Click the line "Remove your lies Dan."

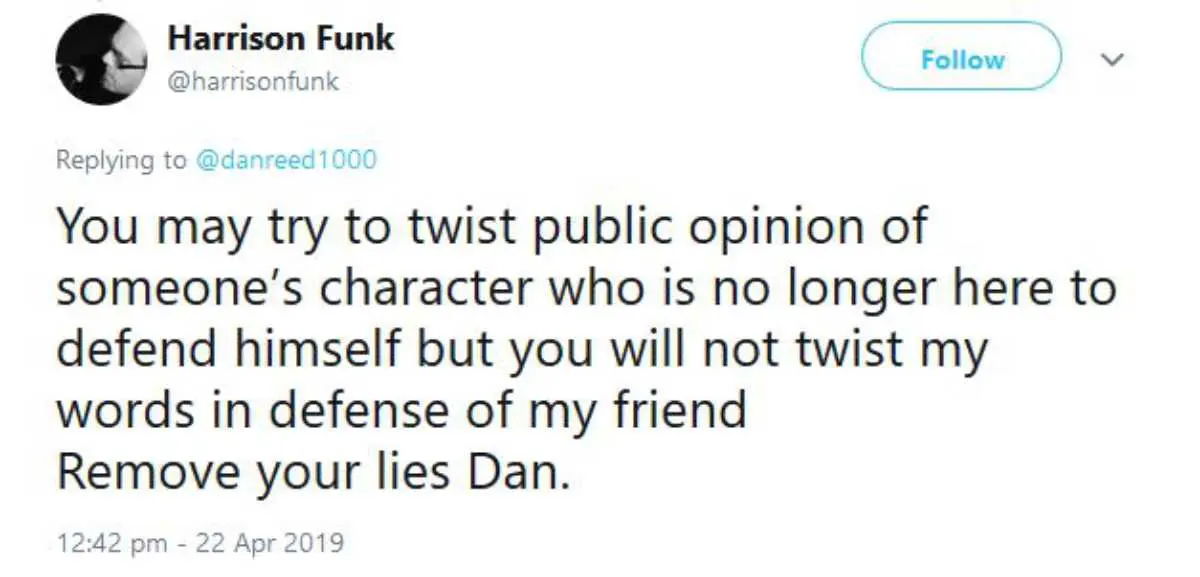point(313,470)
